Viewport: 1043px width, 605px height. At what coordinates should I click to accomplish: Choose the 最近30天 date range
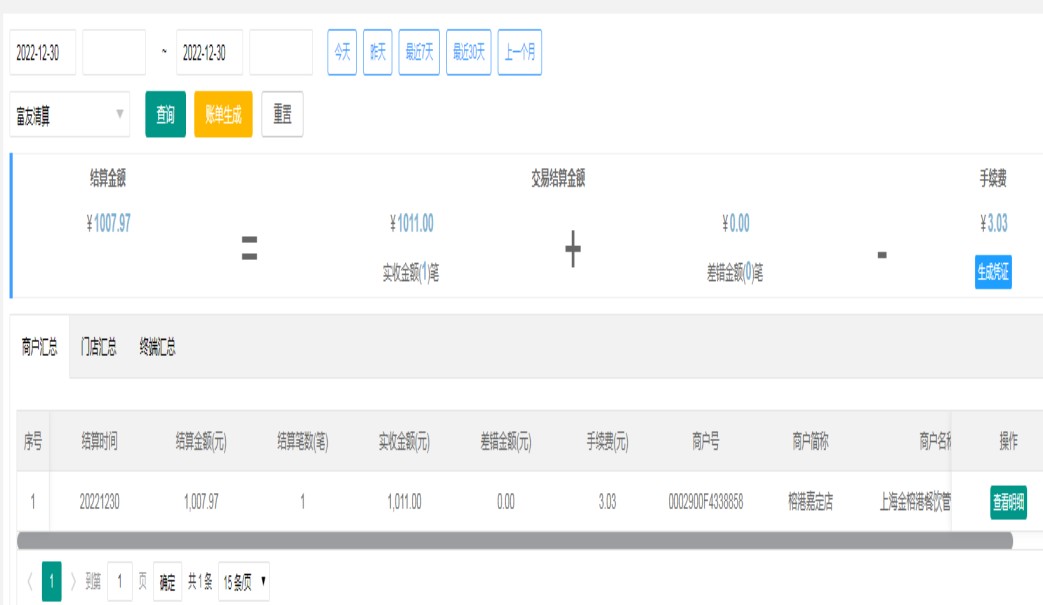[468, 52]
